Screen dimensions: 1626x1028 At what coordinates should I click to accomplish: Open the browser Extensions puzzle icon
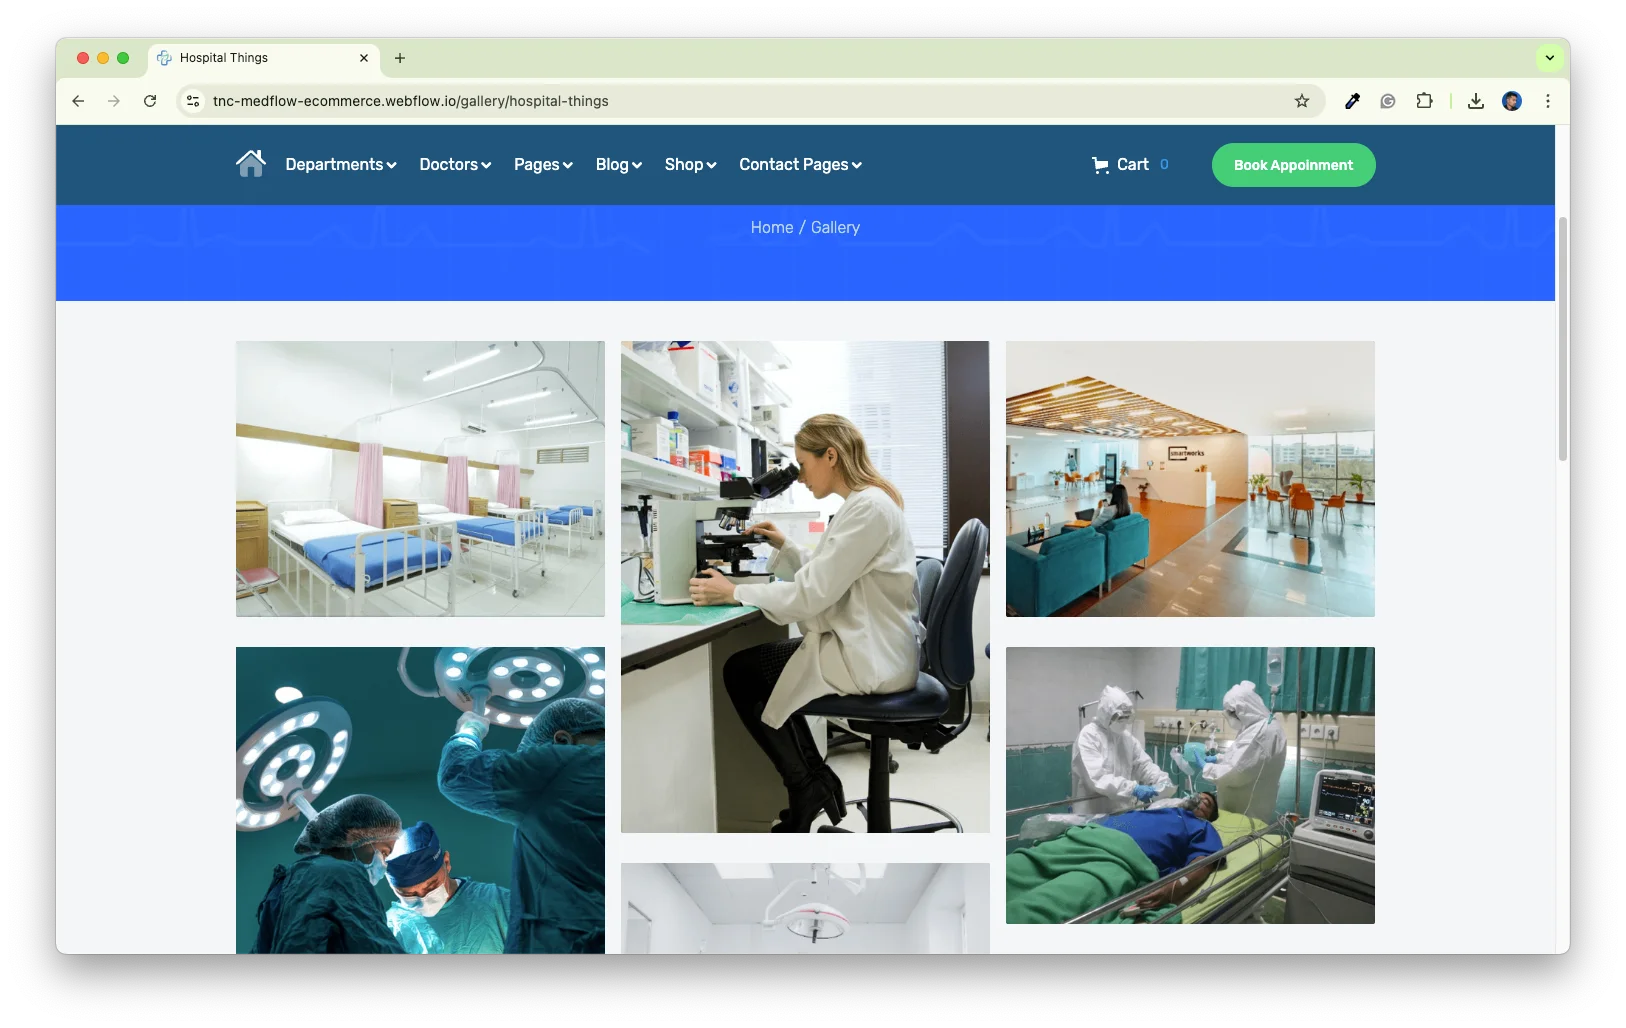point(1424,101)
